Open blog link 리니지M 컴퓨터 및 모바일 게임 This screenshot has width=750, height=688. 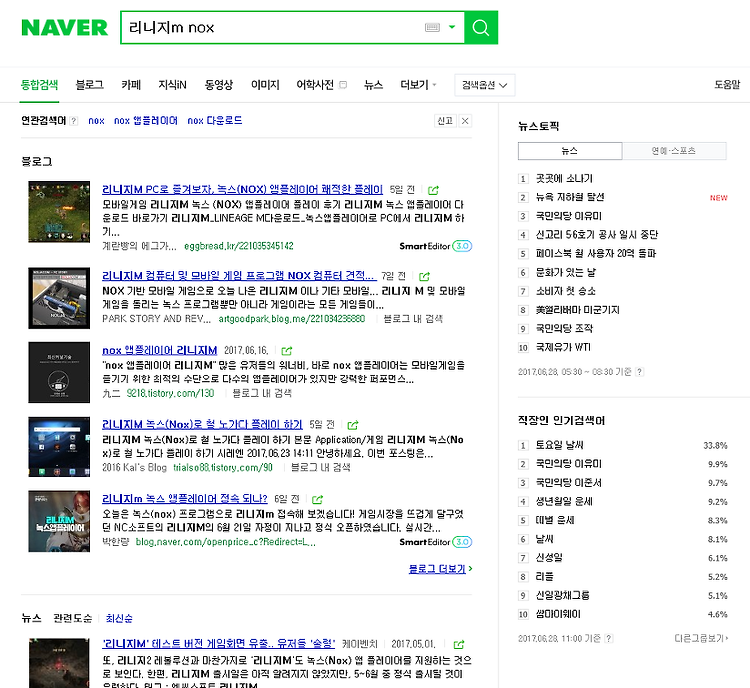coord(239,276)
